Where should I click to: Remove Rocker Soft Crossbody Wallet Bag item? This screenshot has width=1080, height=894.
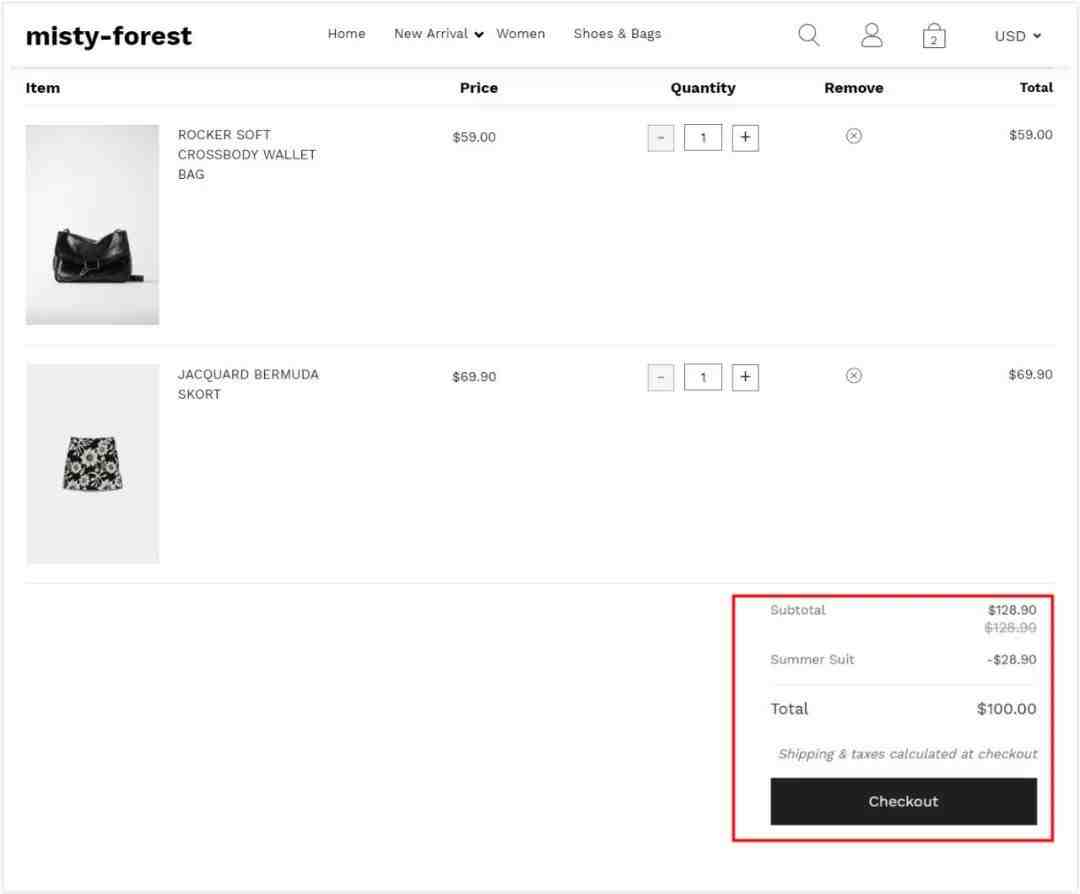[853, 136]
